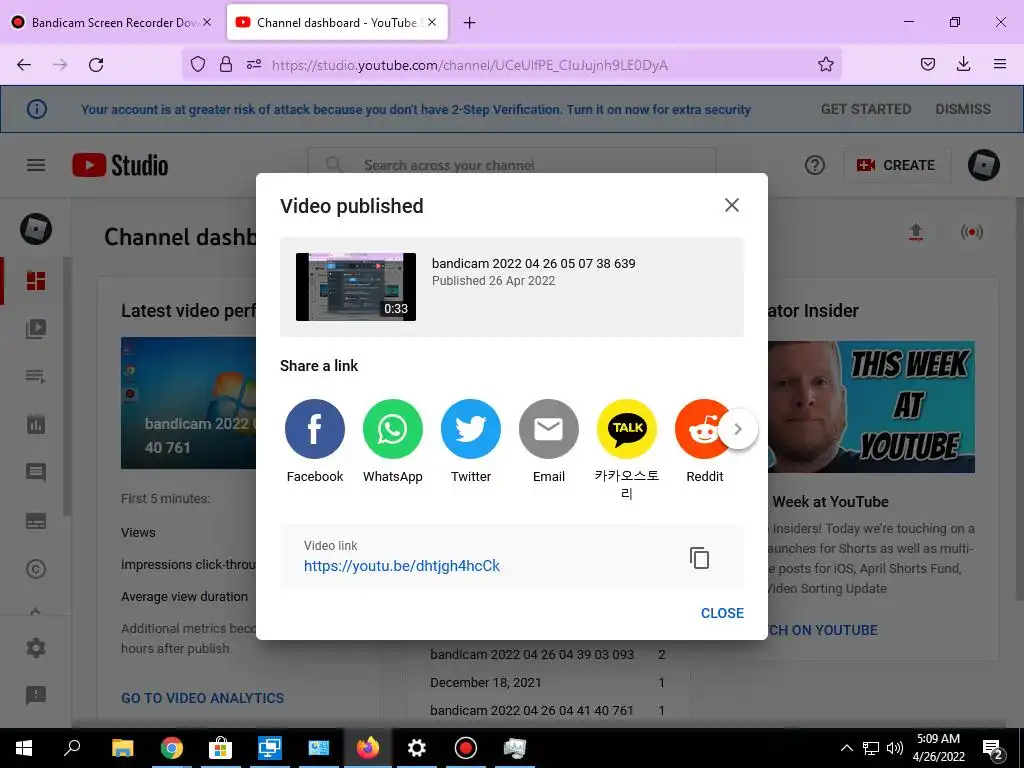Share the video on Reddit
The image size is (1024, 768).
coord(699,429)
